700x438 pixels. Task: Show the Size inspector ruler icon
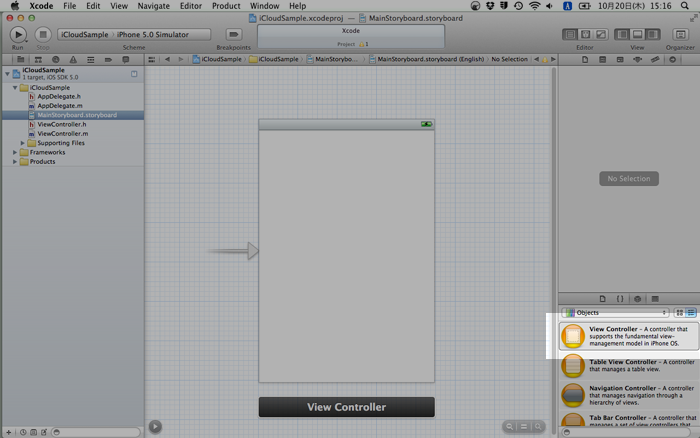[655, 59]
